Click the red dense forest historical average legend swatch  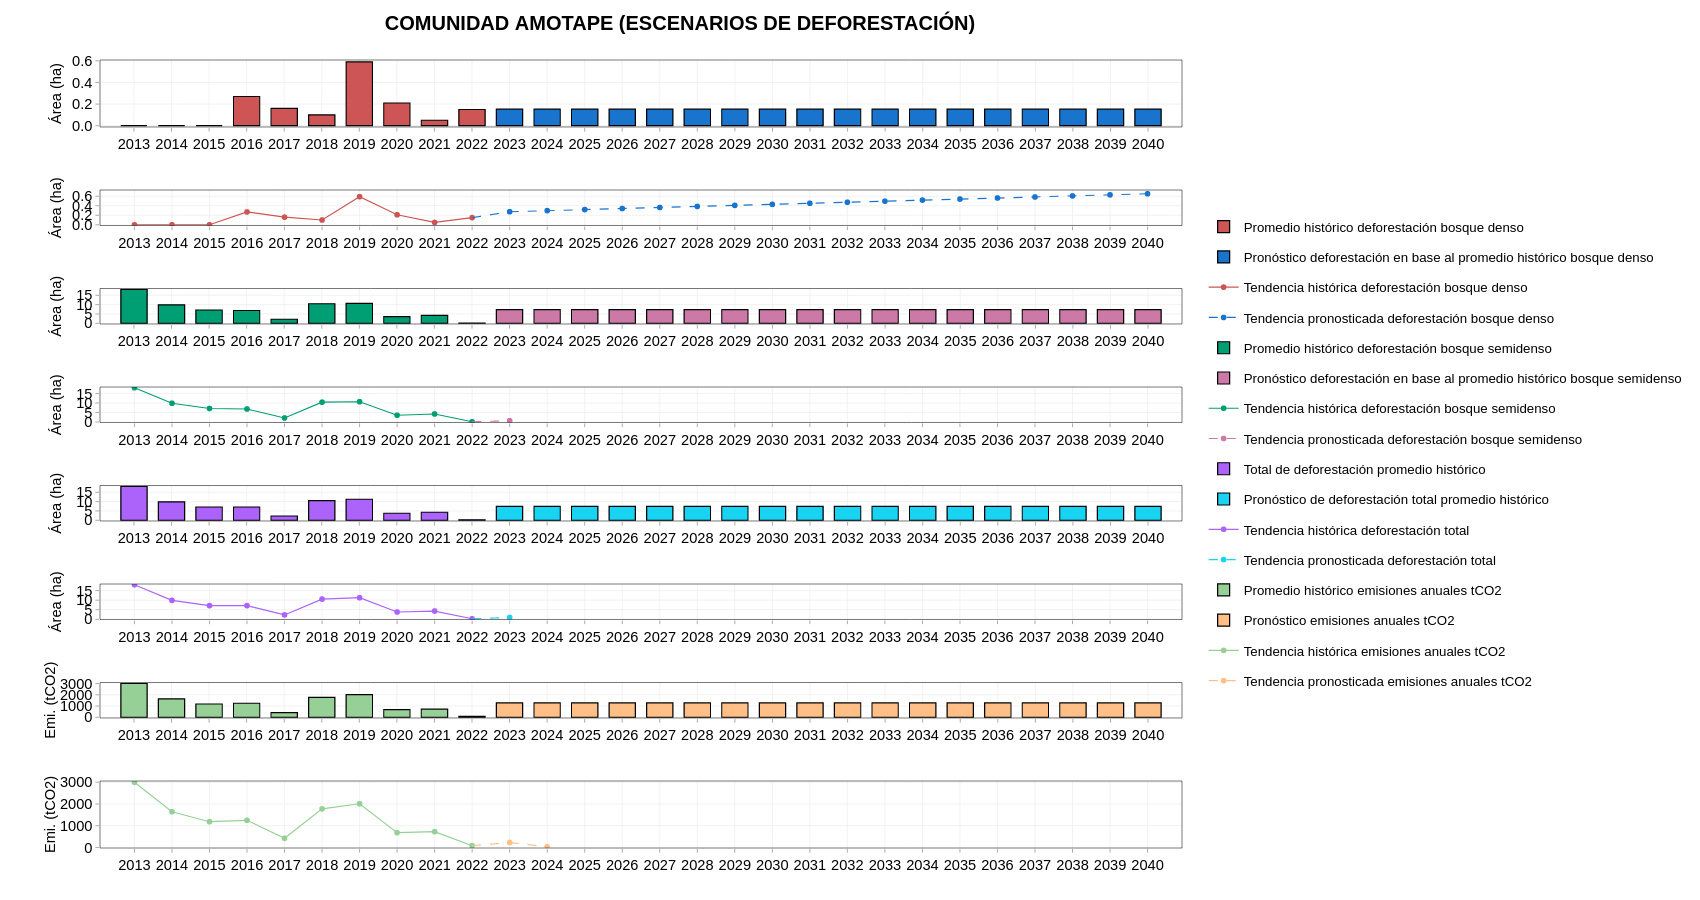point(1223,227)
